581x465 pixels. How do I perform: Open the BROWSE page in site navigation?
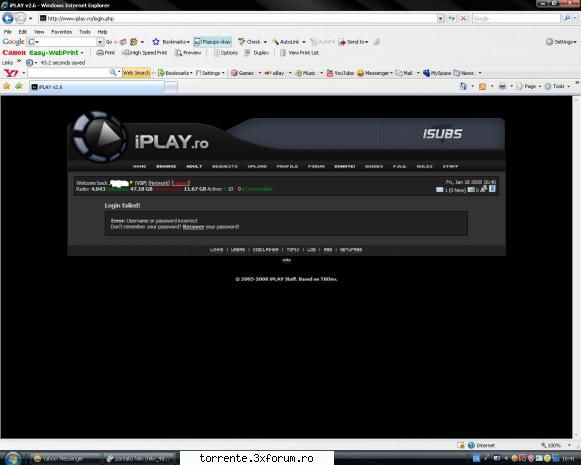click(166, 166)
